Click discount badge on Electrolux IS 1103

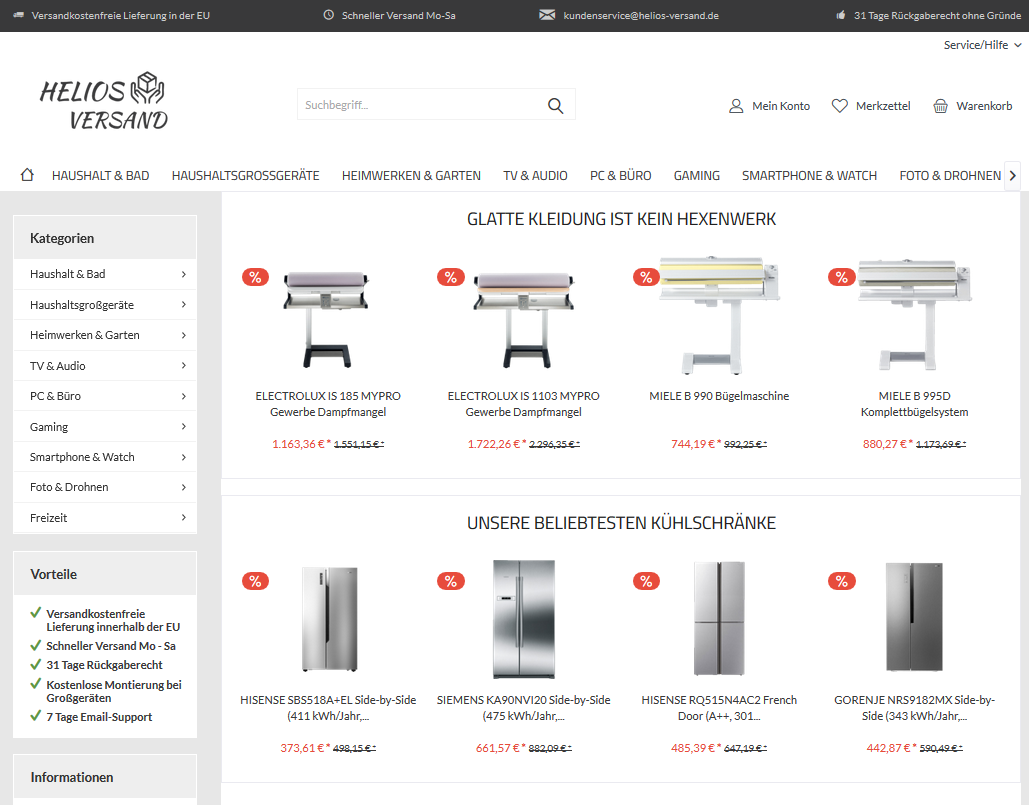pyautogui.click(x=451, y=277)
